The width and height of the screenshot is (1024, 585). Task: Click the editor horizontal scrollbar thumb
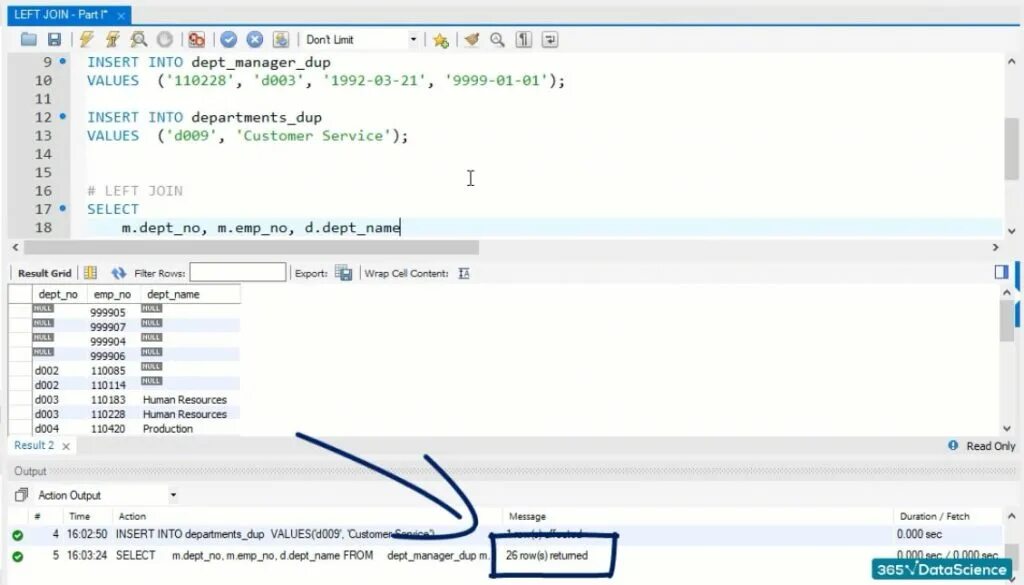tap(251, 247)
